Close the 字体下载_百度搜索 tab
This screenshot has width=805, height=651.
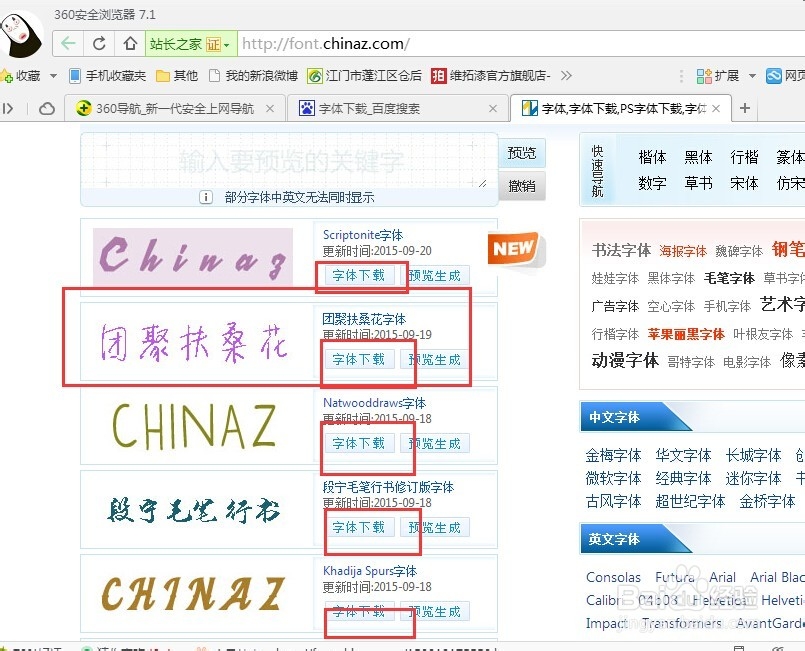493,108
